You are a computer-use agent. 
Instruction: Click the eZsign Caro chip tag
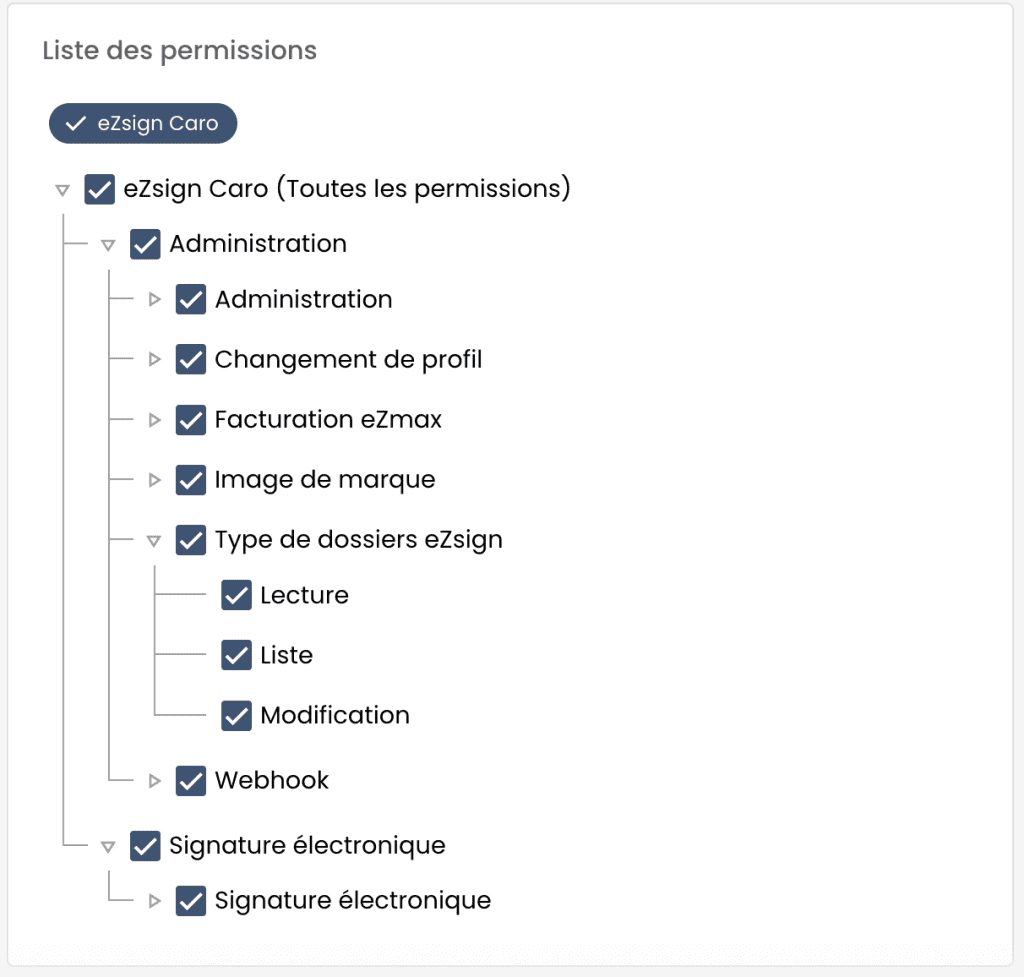click(x=143, y=124)
